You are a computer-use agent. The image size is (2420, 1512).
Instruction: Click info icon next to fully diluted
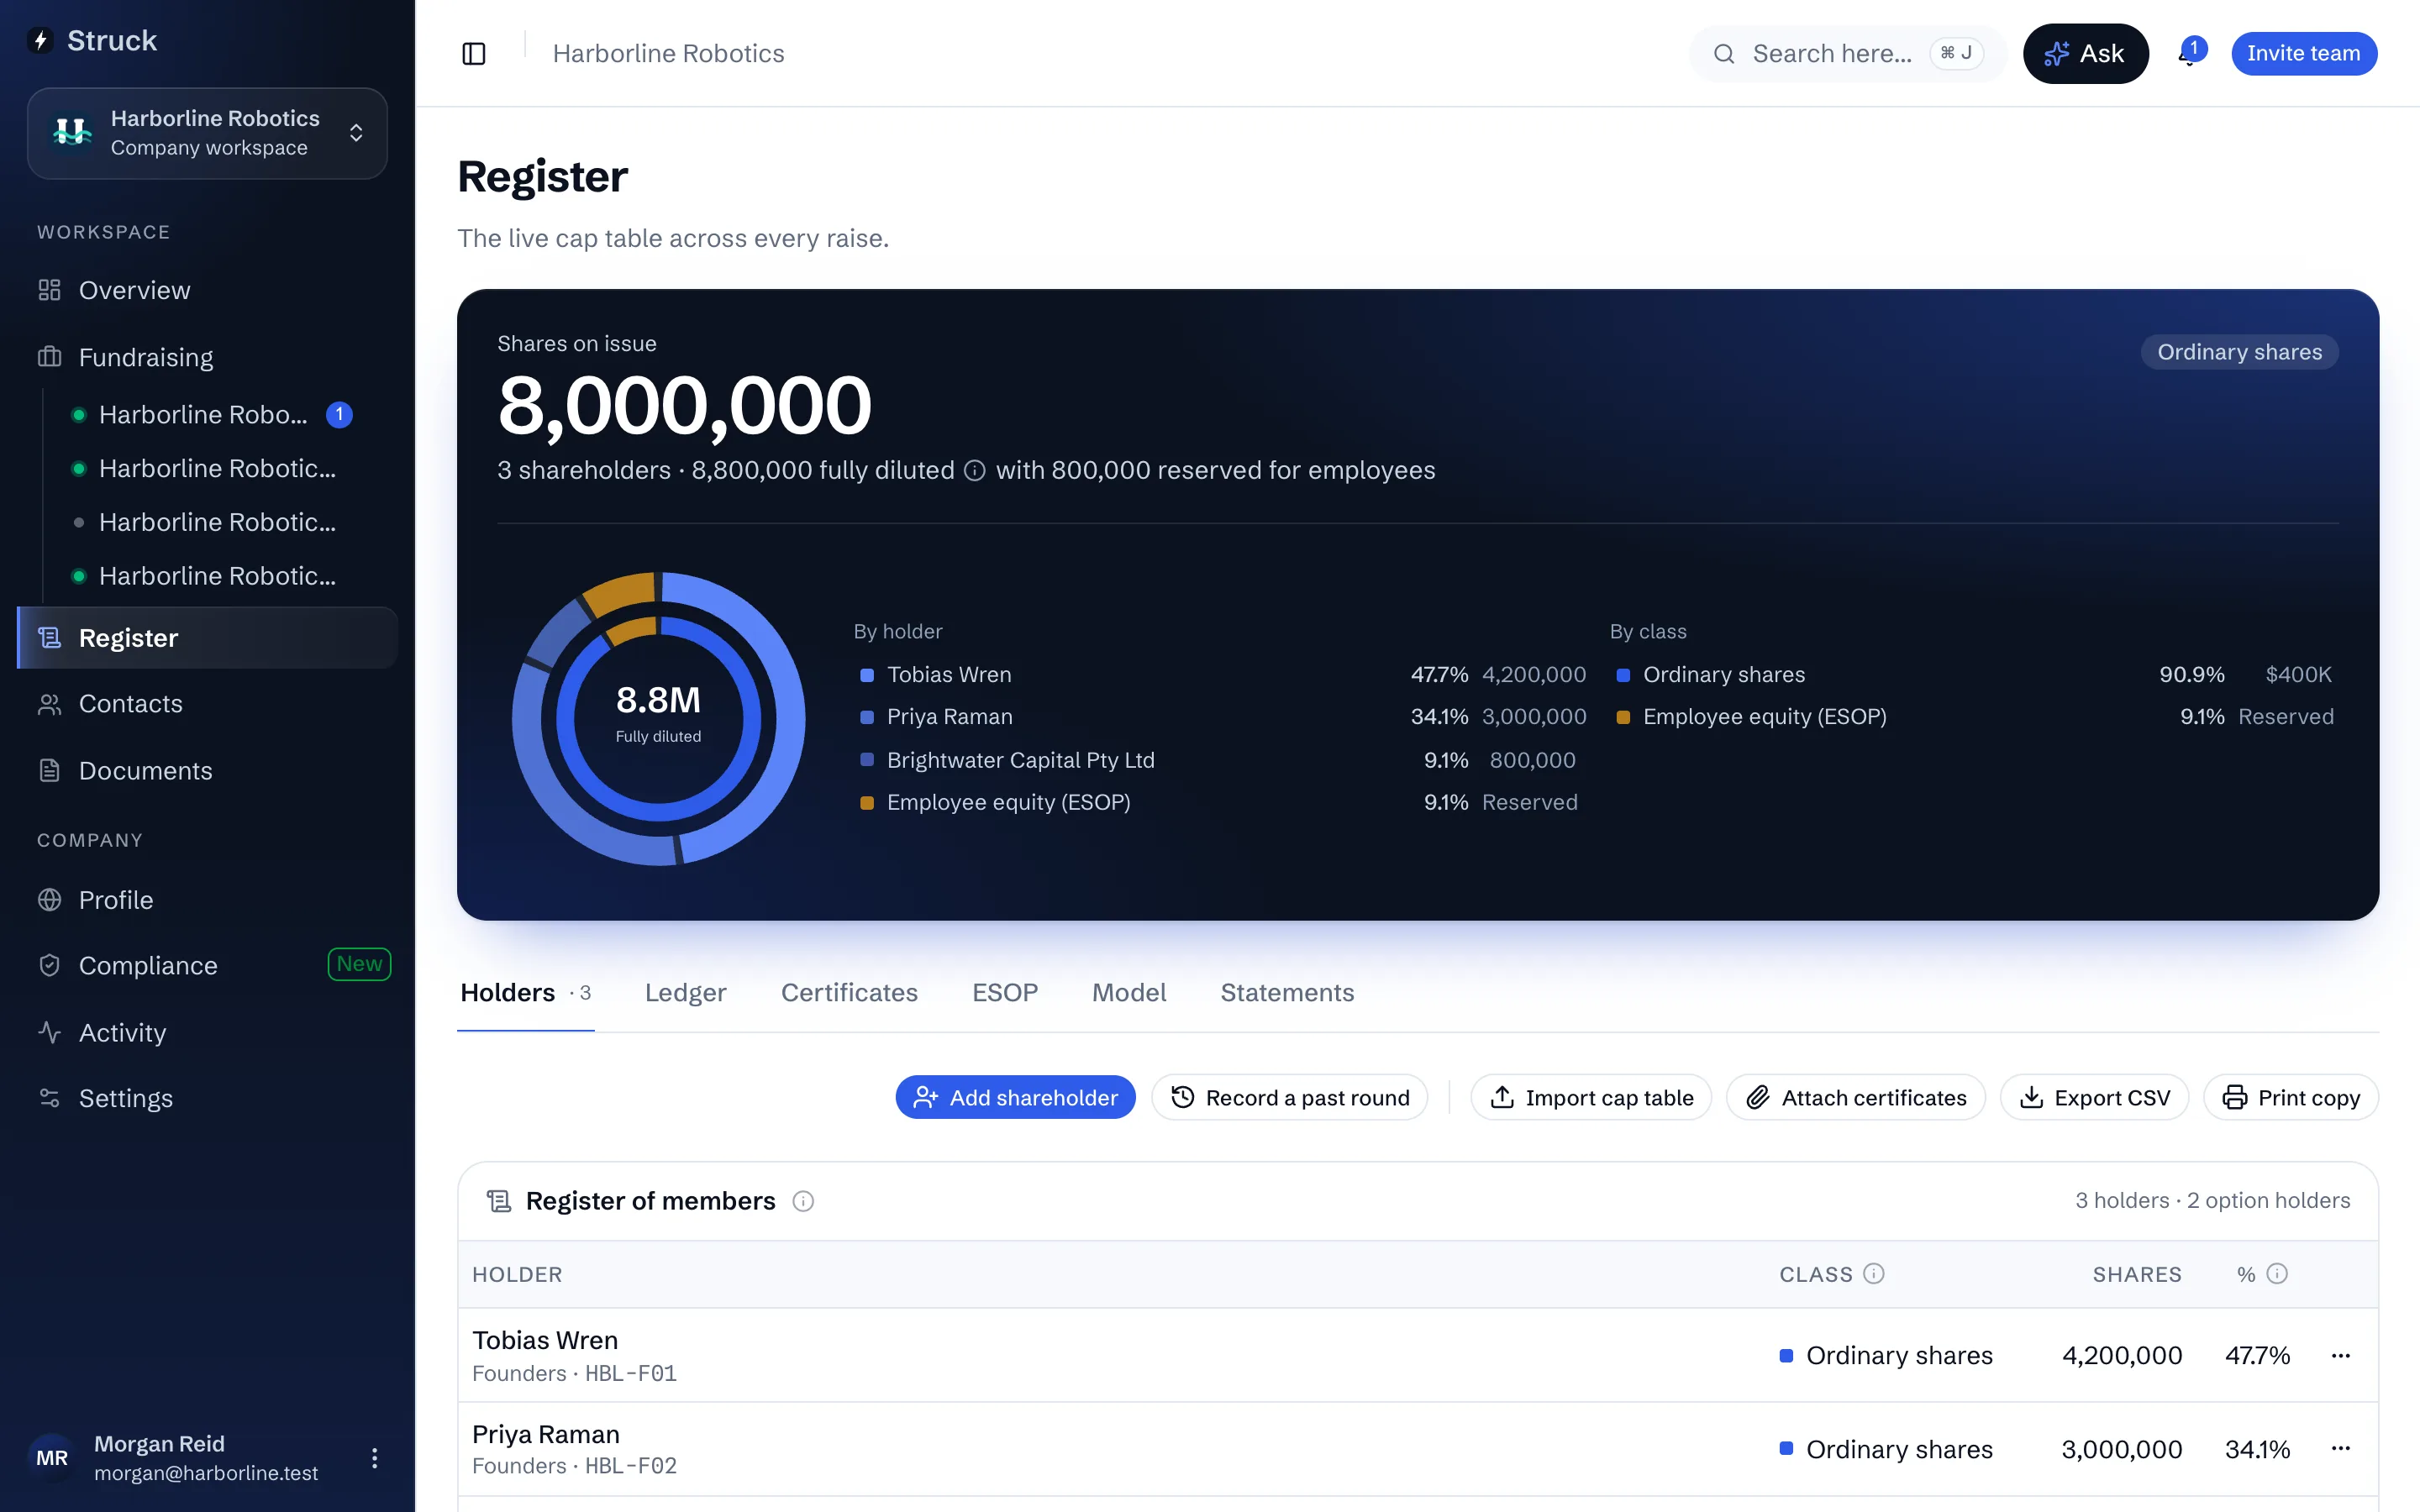coord(975,471)
